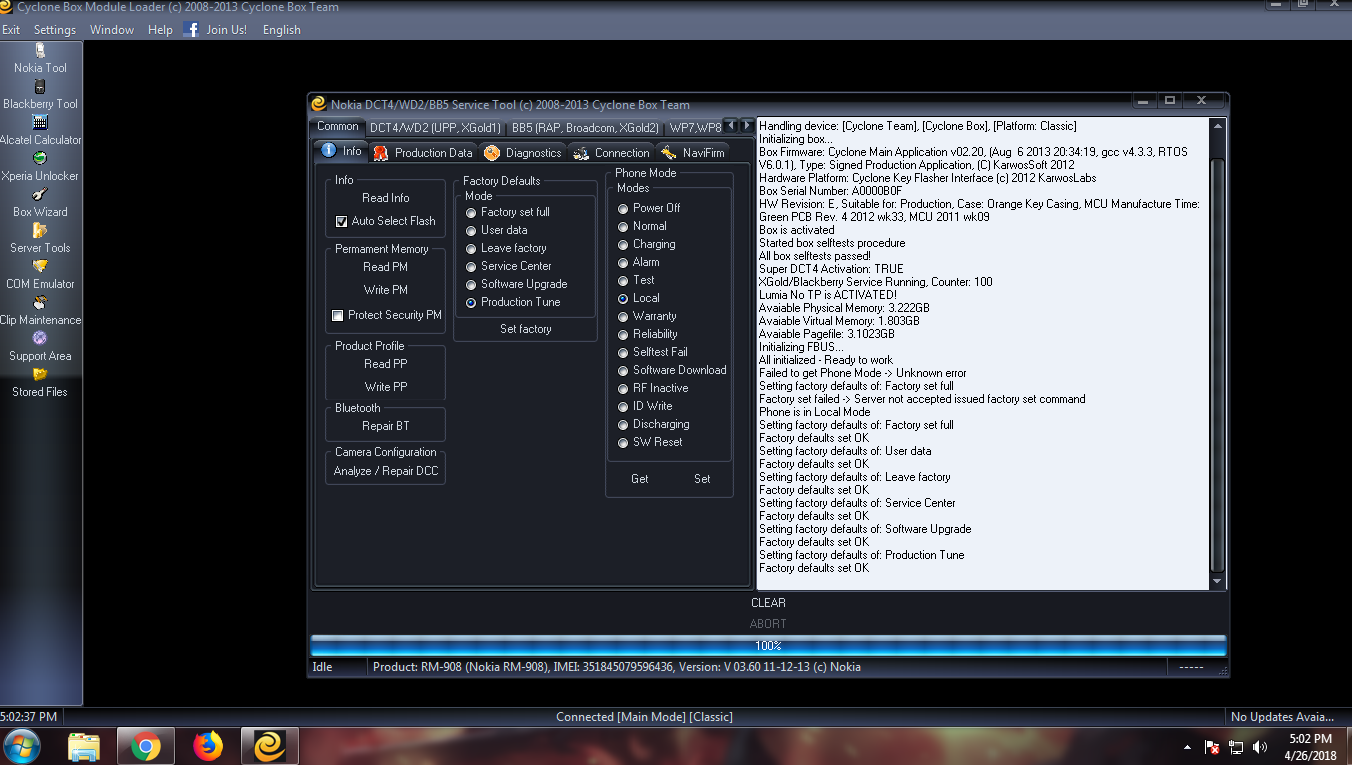Viewport: 1352px width, 765px height.
Task: Click the network tray icon
Action: point(1236,747)
